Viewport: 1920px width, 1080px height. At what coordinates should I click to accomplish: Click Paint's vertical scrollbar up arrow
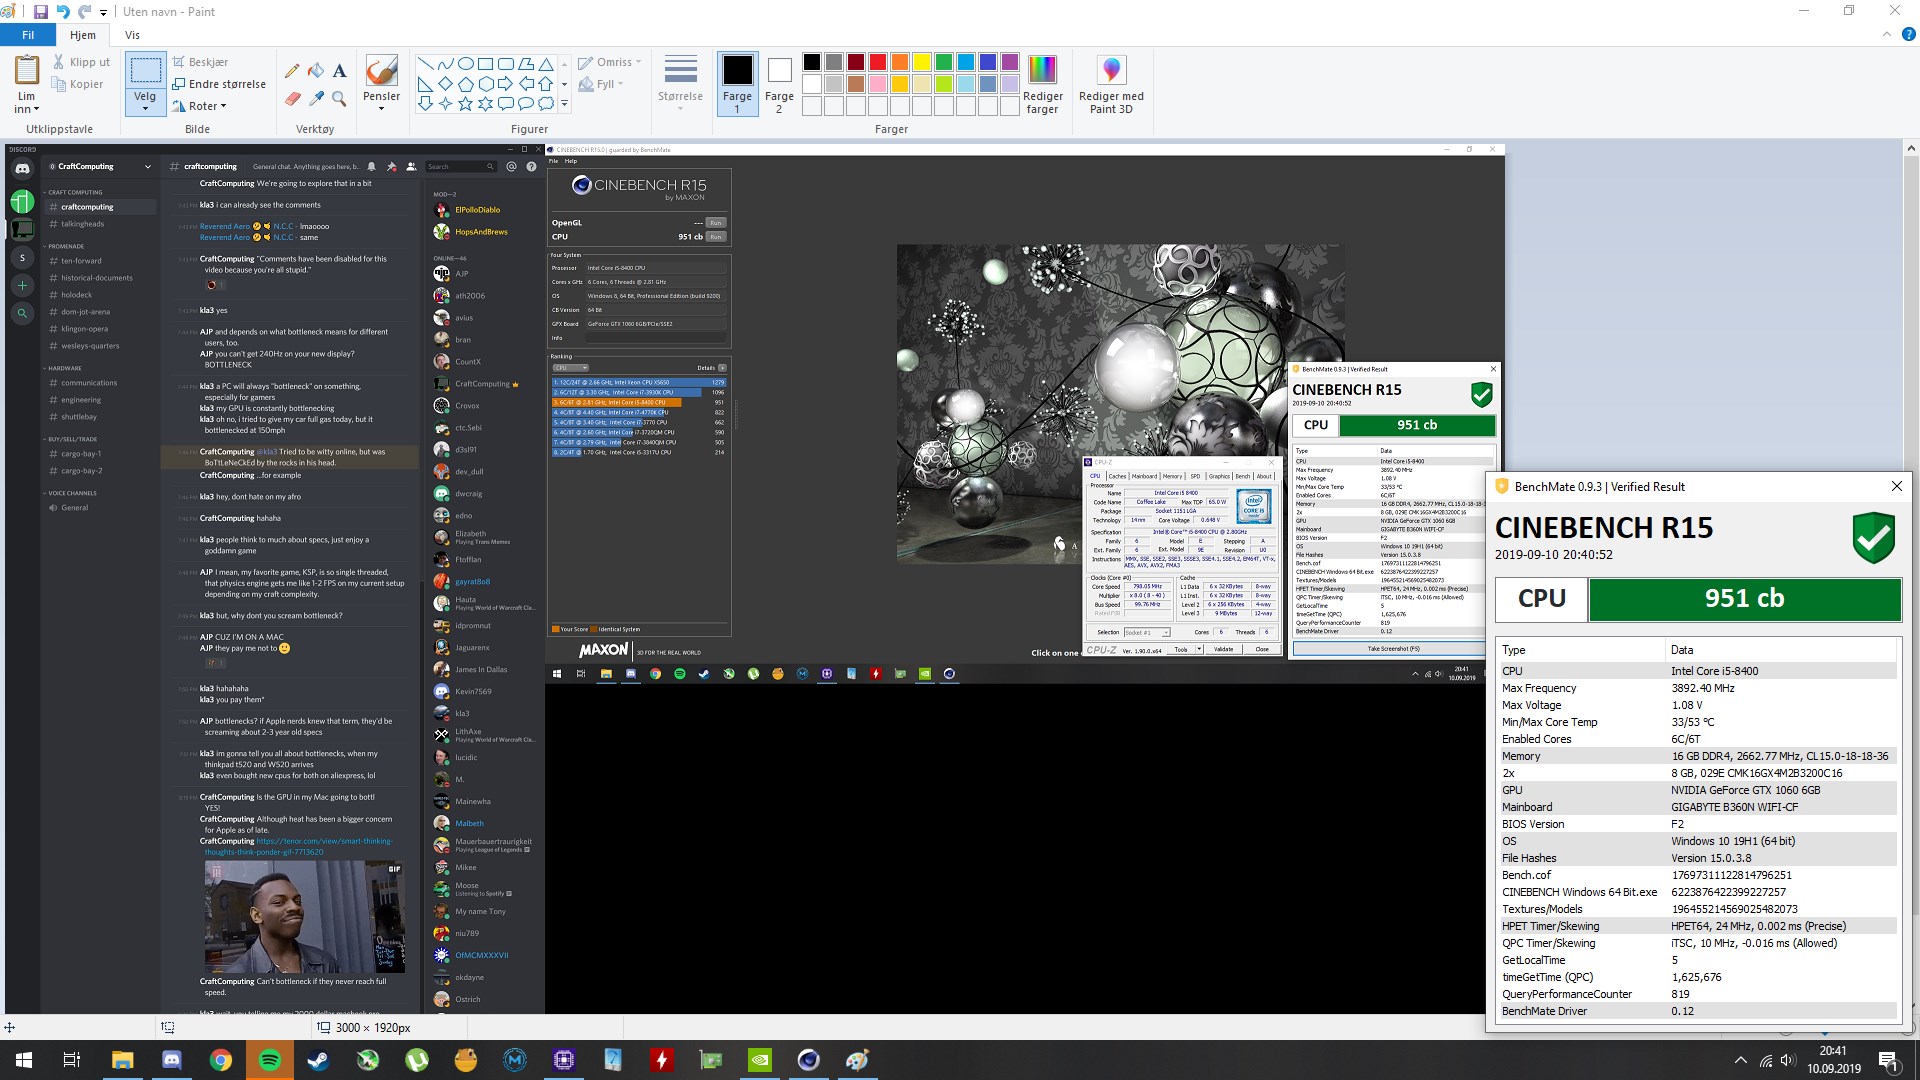click(x=1911, y=148)
